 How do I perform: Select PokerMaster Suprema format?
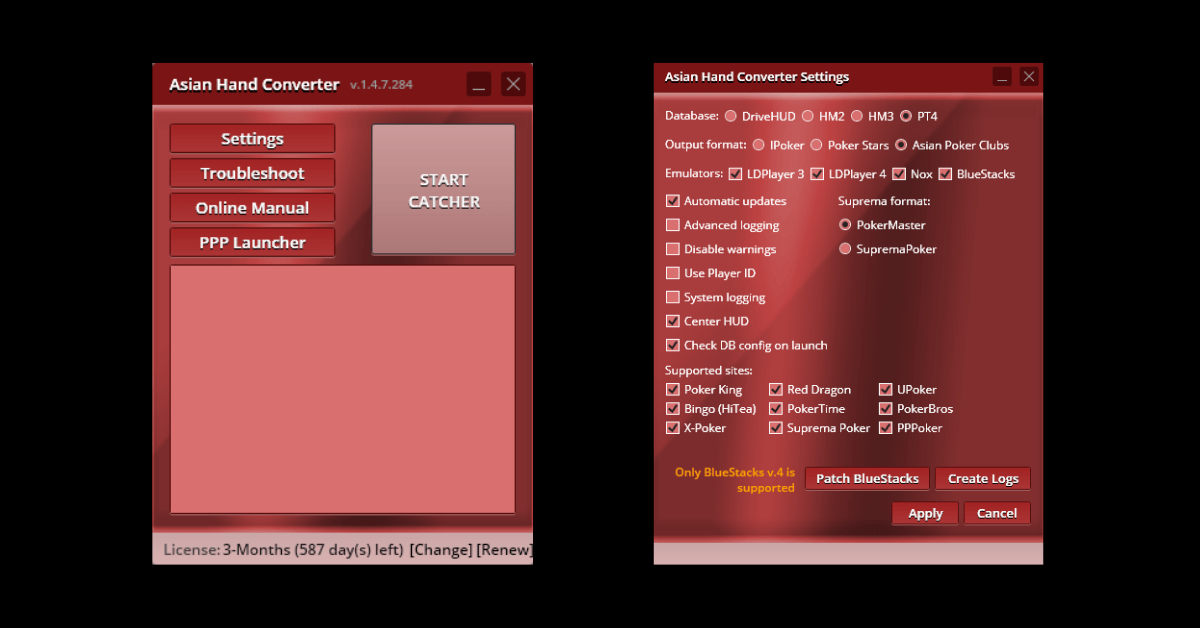coord(845,225)
